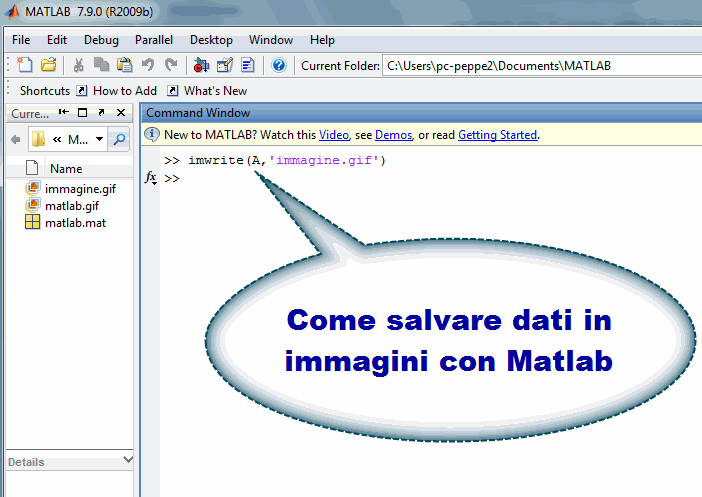The height and width of the screenshot is (497, 702).
Task: Click the Getting Started link
Action: [497, 135]
